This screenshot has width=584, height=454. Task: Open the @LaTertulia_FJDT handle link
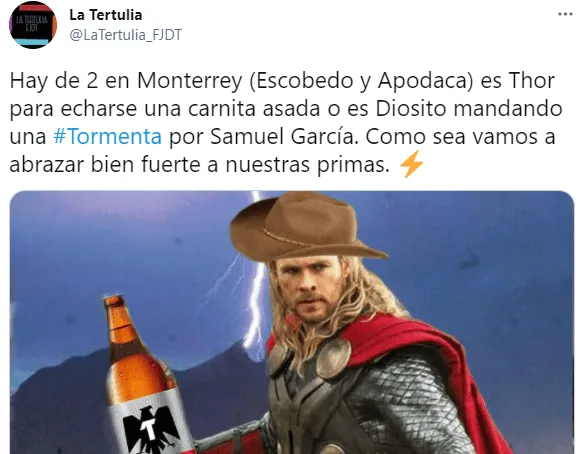[x=126, y=35]
